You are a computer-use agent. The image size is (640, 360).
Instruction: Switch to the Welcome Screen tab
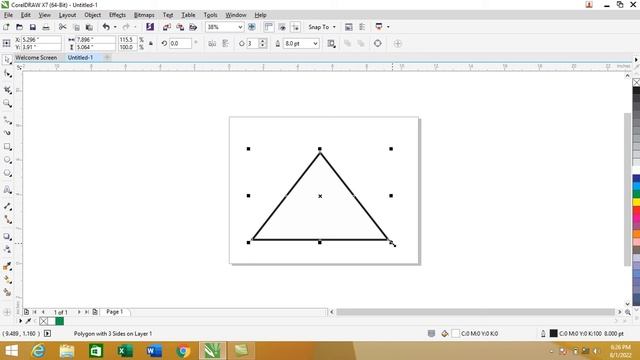tap(36, 58)
